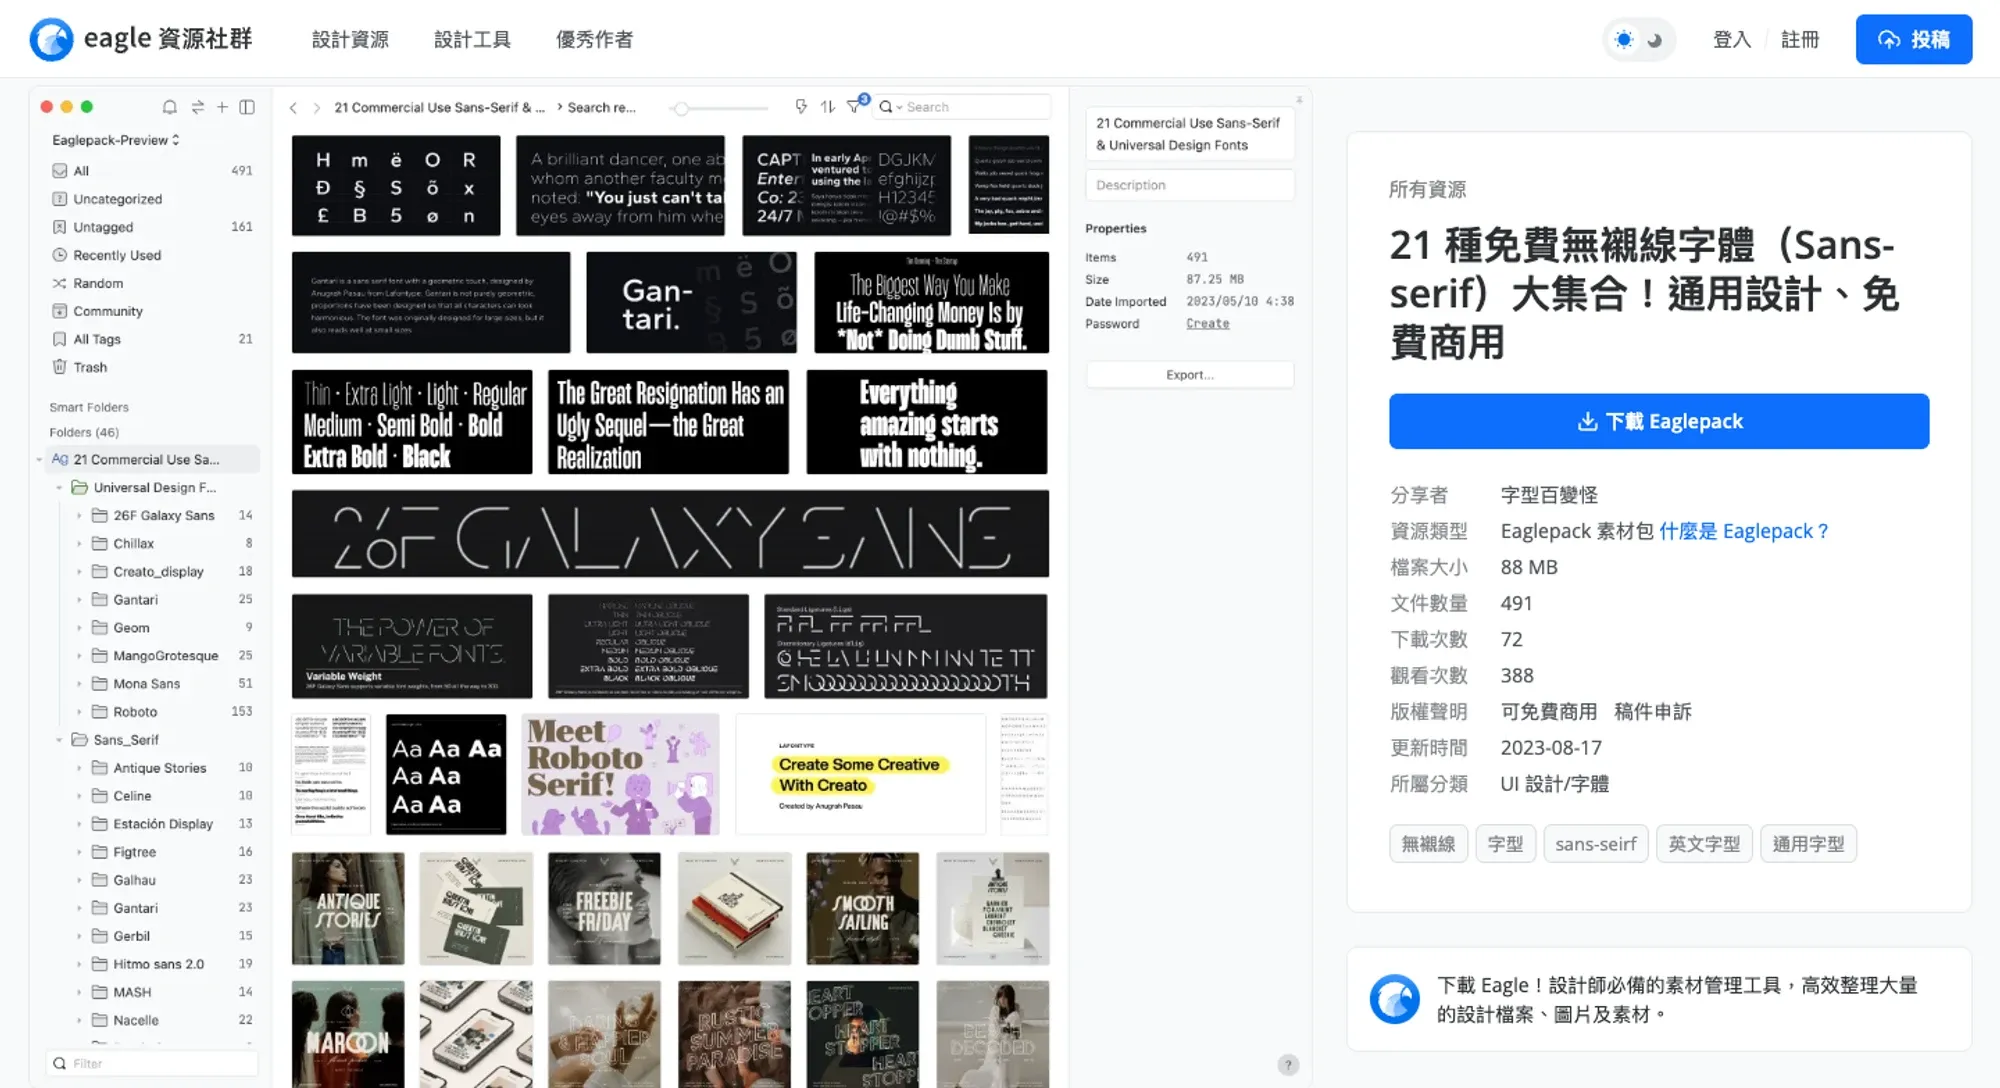The height and width of the screenshot is (1088, 2000).
Task: Click the 投稿 submit button
Action: (x=1914, y=40)
